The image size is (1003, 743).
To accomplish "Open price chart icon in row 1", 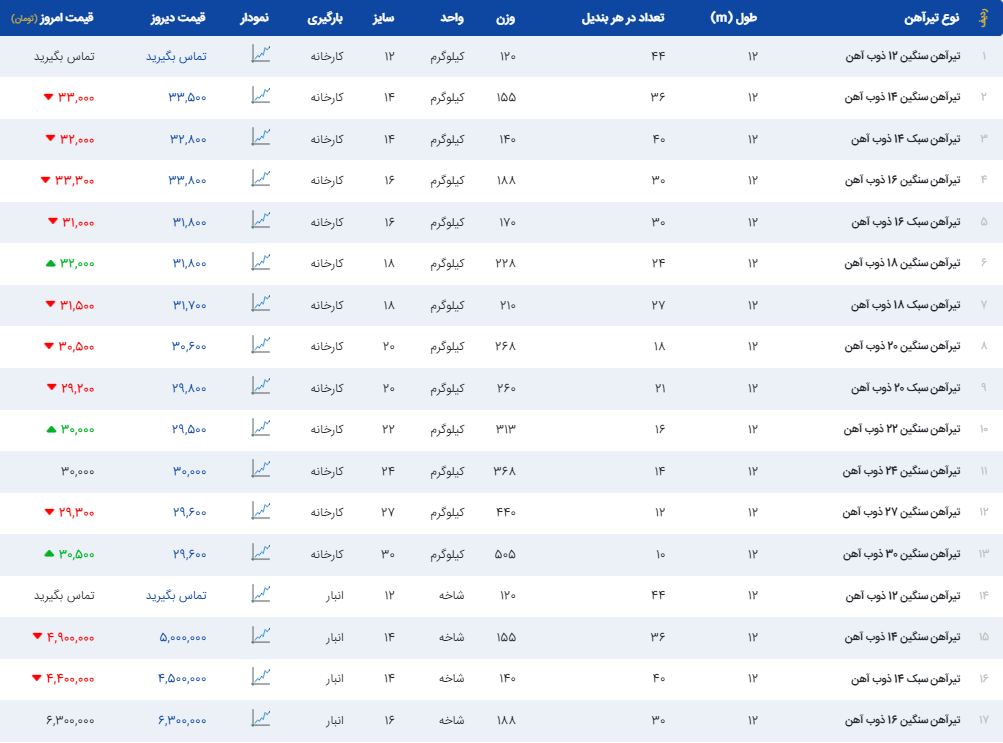I will coord(261,55).
